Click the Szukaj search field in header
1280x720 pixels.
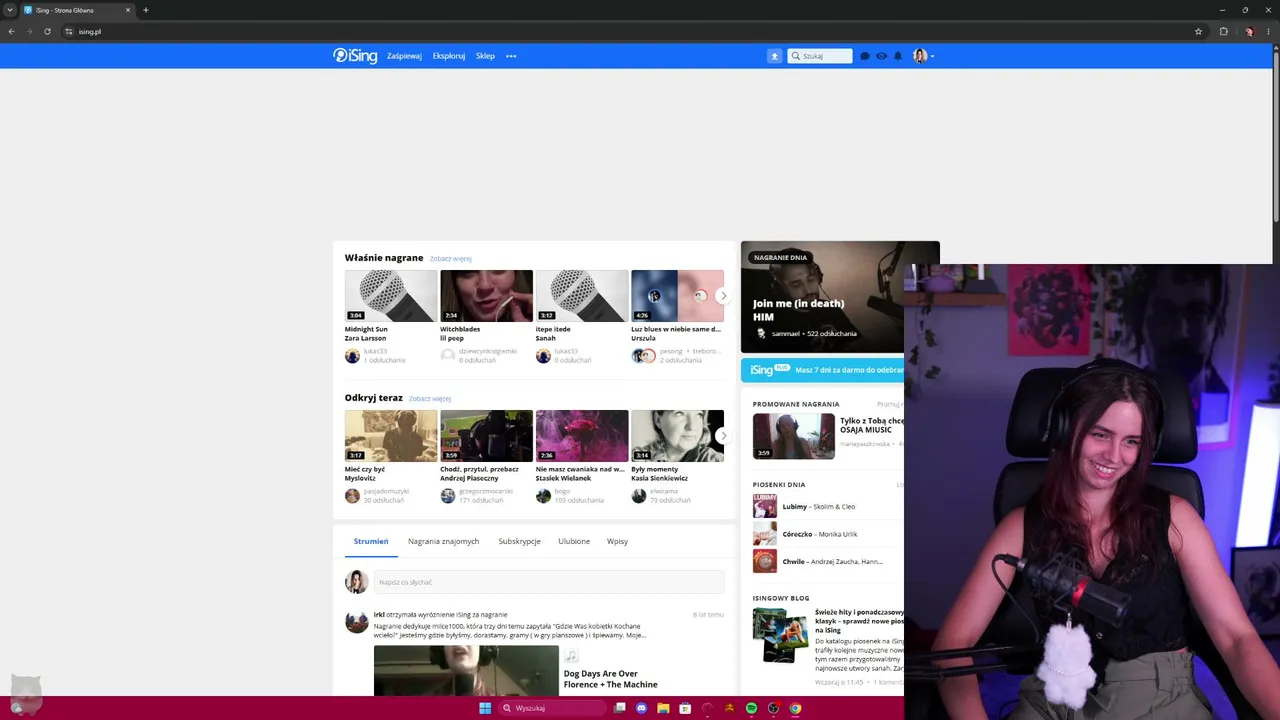click(820, 56)
